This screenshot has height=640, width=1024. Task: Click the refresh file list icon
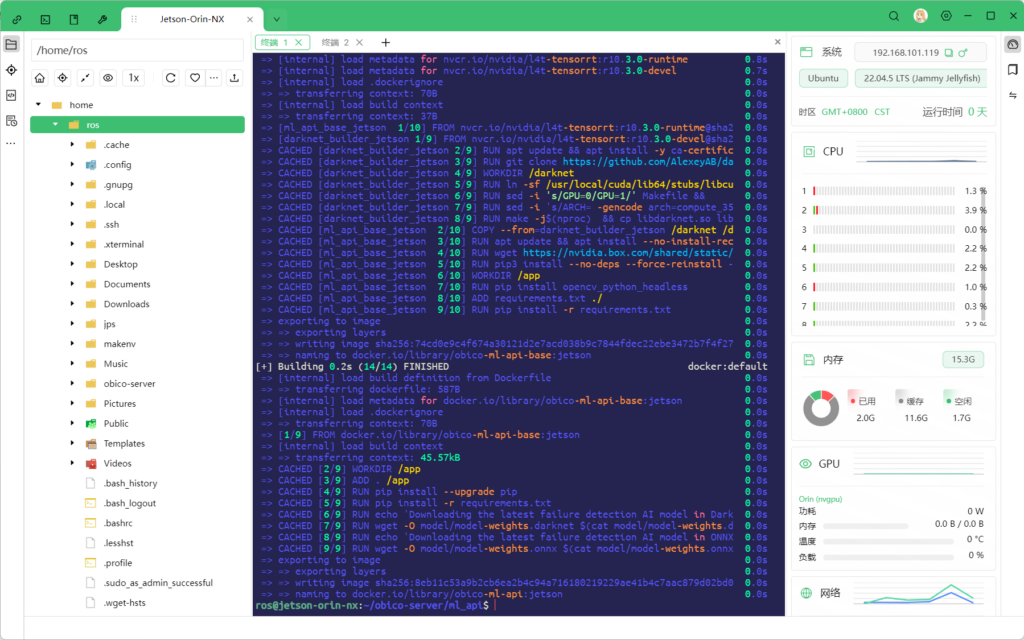pyautogui.click(x=170, y=78)
